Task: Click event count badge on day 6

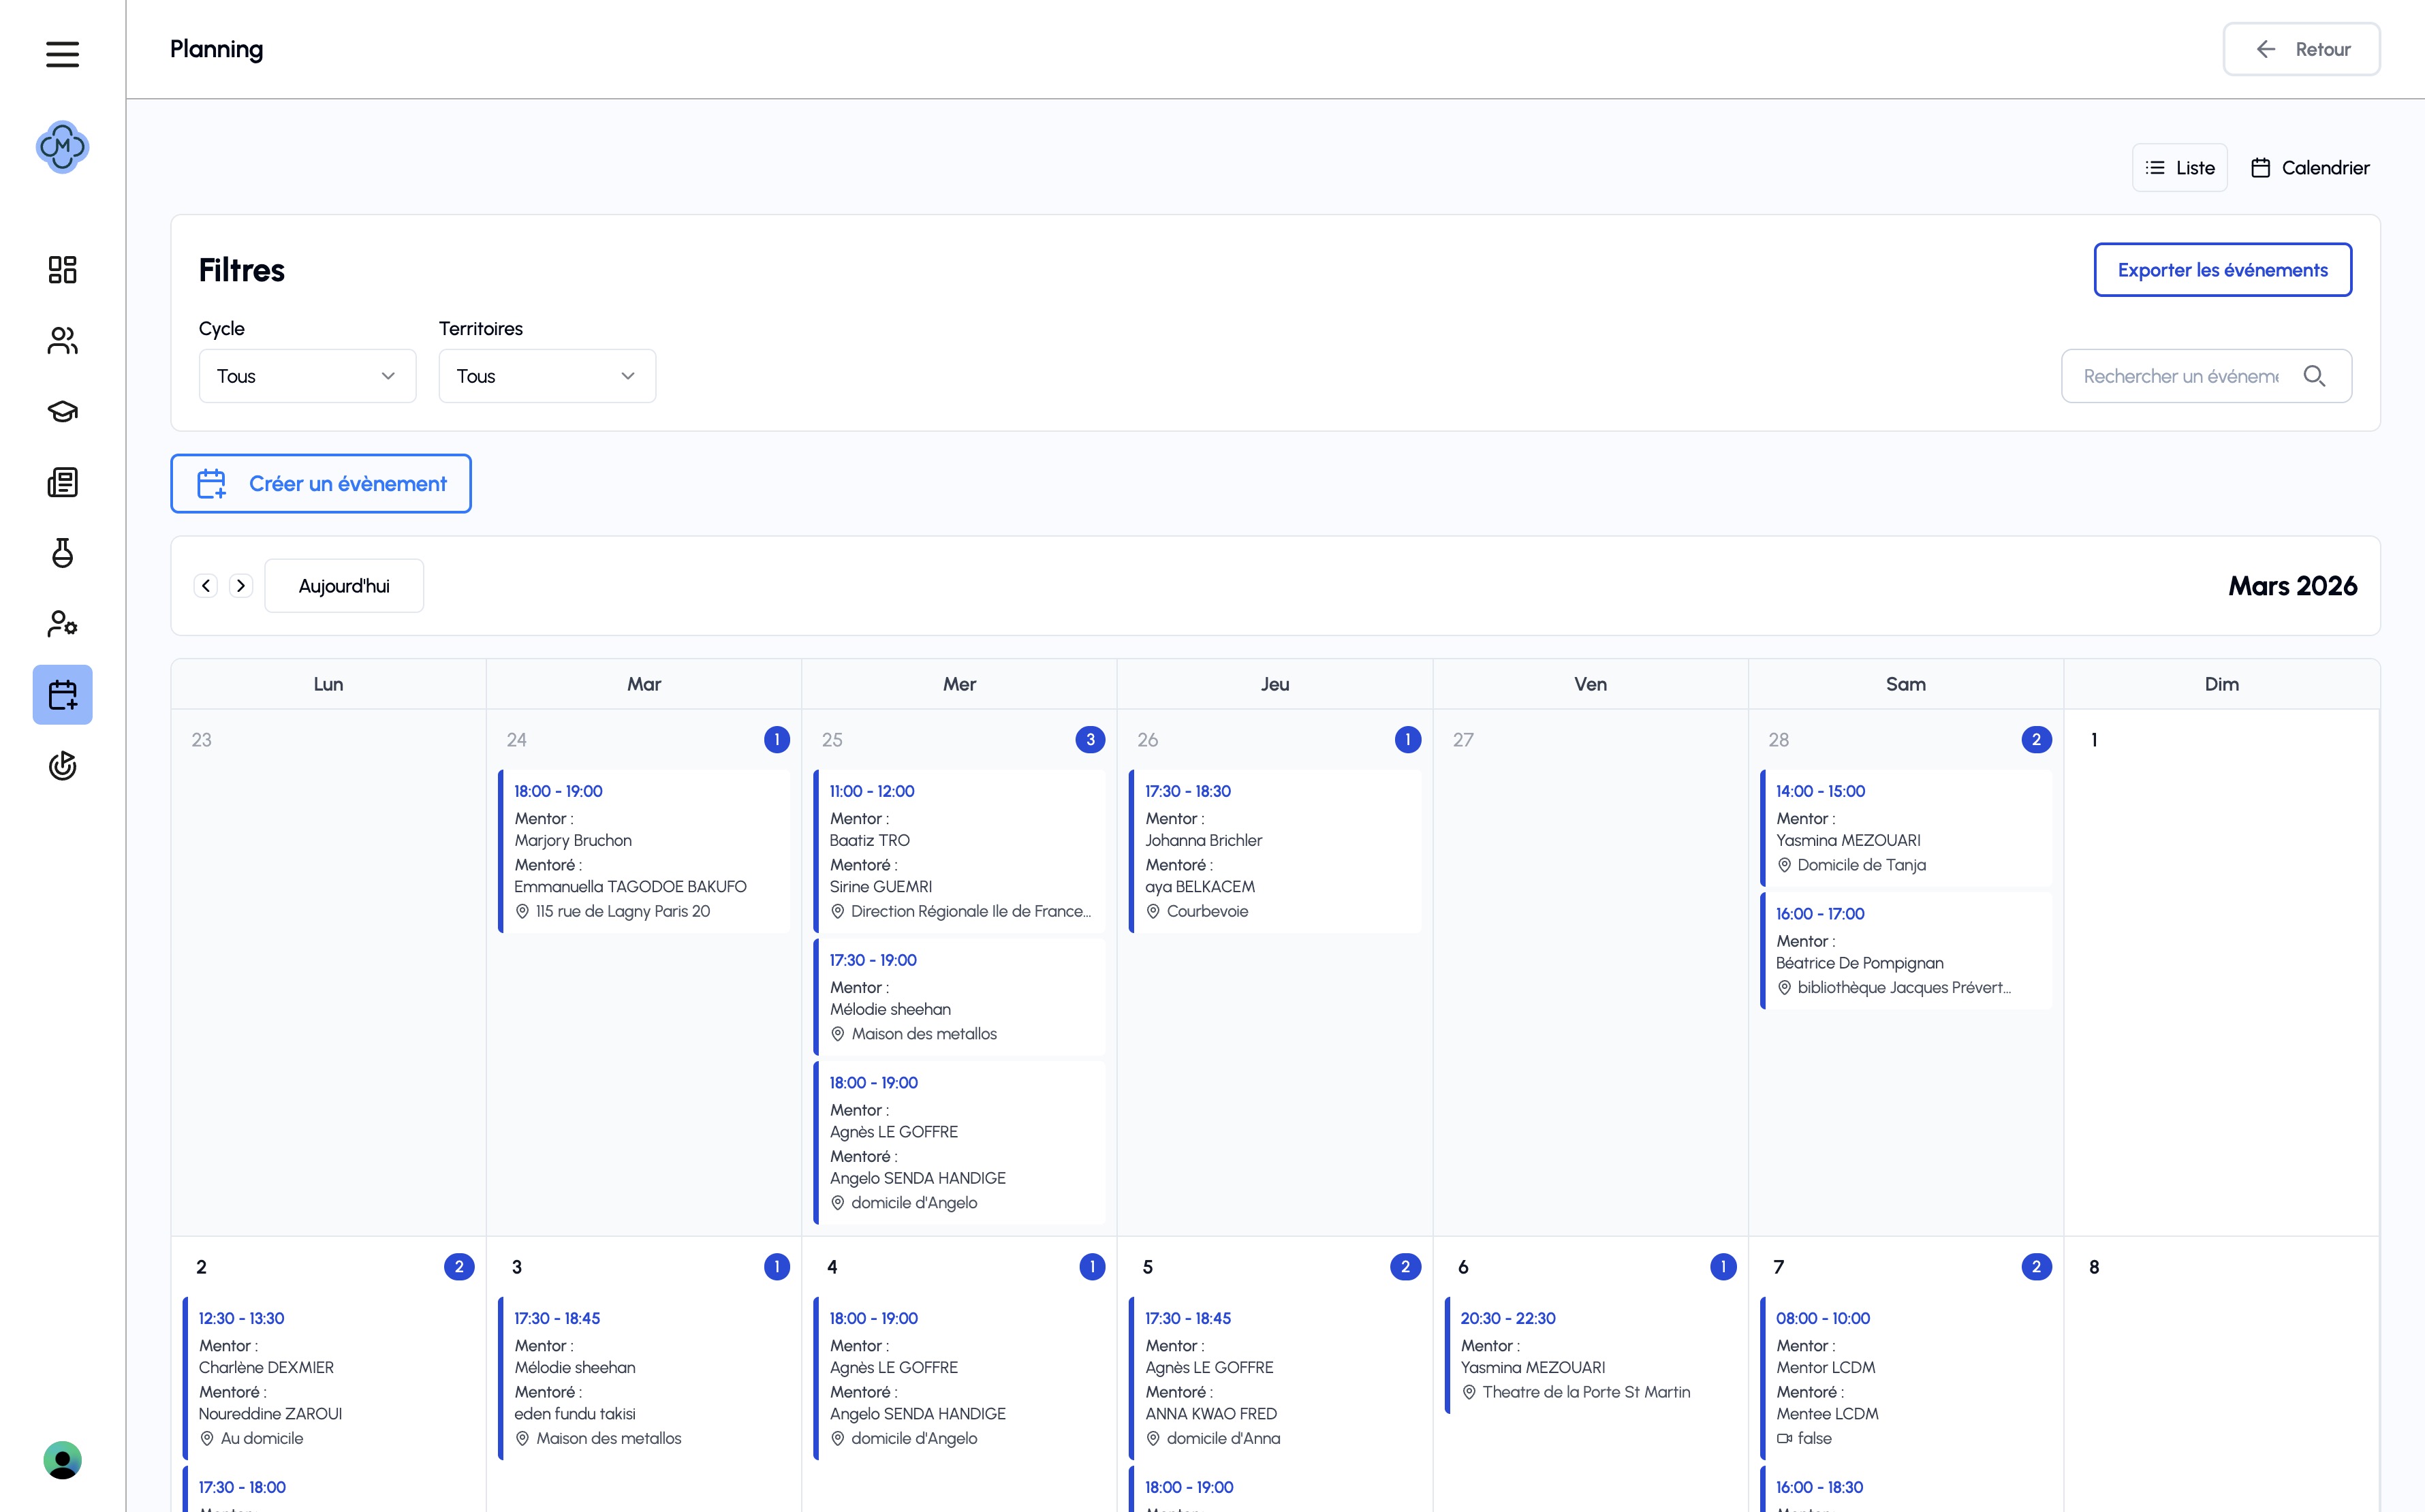Action: pyautogui.click(x=1723, y=1267)
